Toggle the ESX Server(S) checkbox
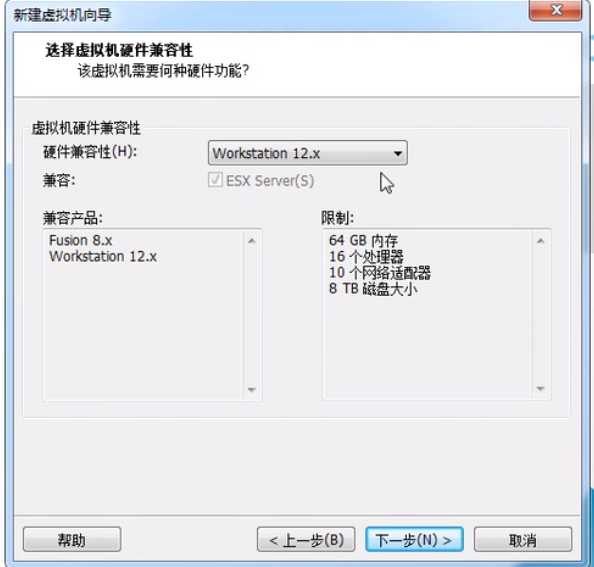This screenshot has width=594, height=567. pyautogui.click(x=215, y=180)
